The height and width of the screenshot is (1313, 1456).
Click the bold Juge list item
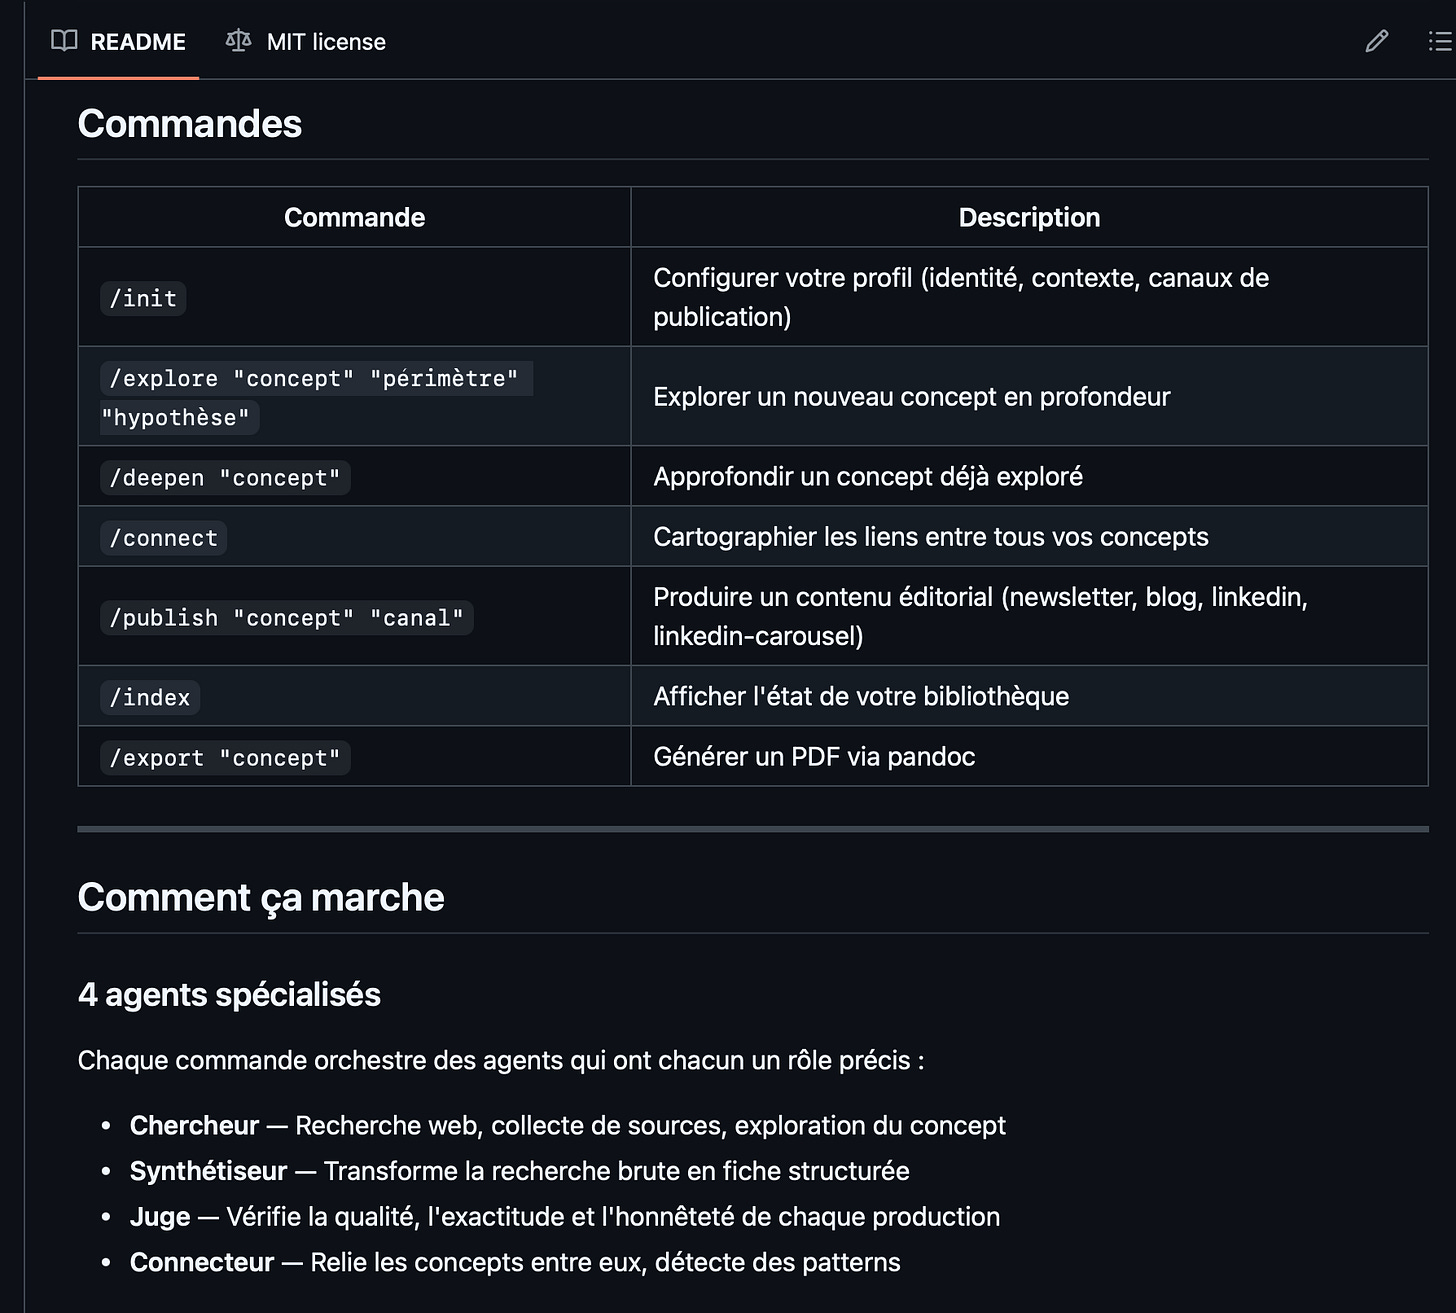pyautogui.click(x=160, y=1217)
